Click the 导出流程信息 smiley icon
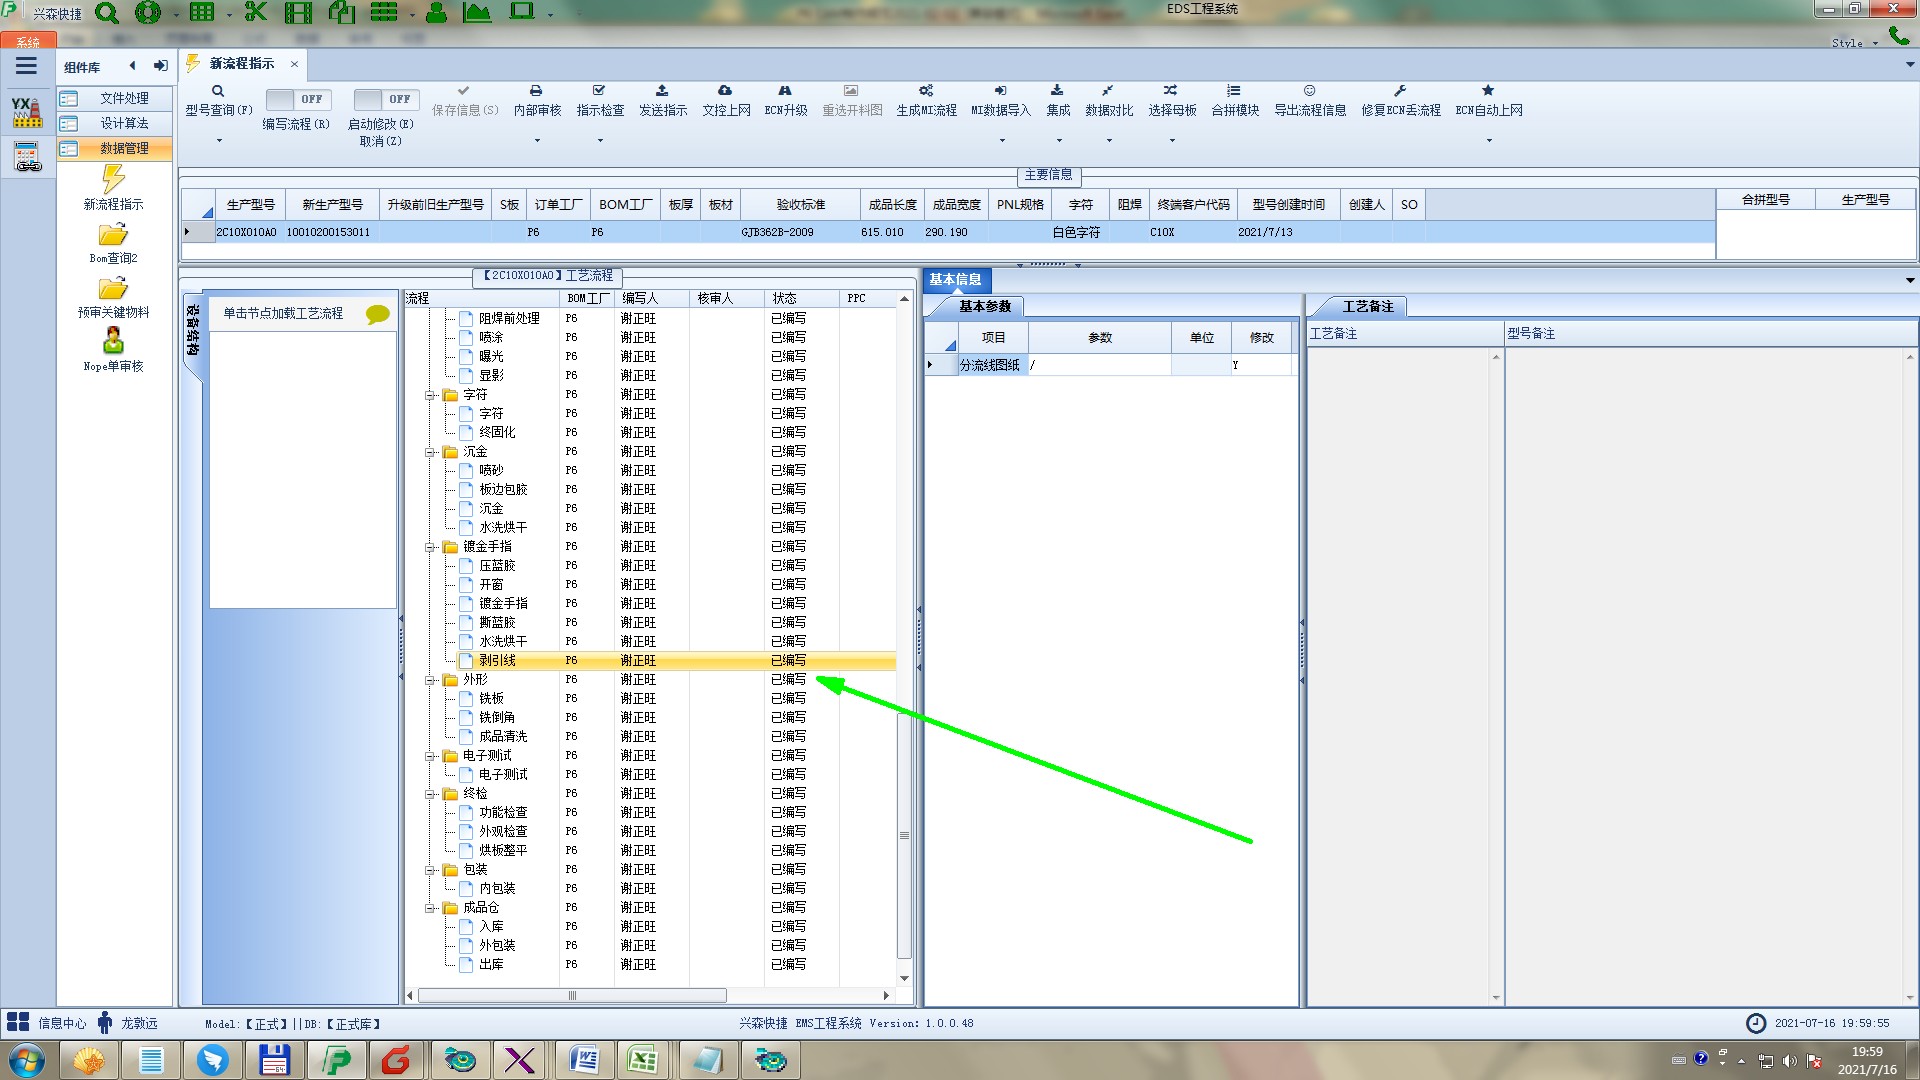This screenshot has height=1080, width=1920. (x=1309, y=90)
